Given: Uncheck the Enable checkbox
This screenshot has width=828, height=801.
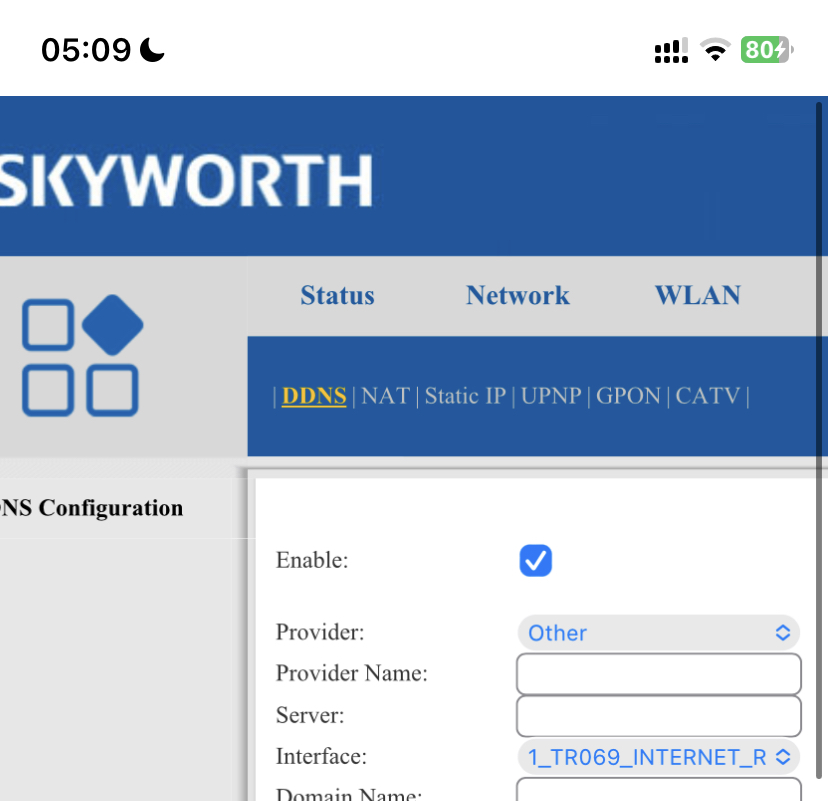Looking at the screenshot, I should [535, 560].
